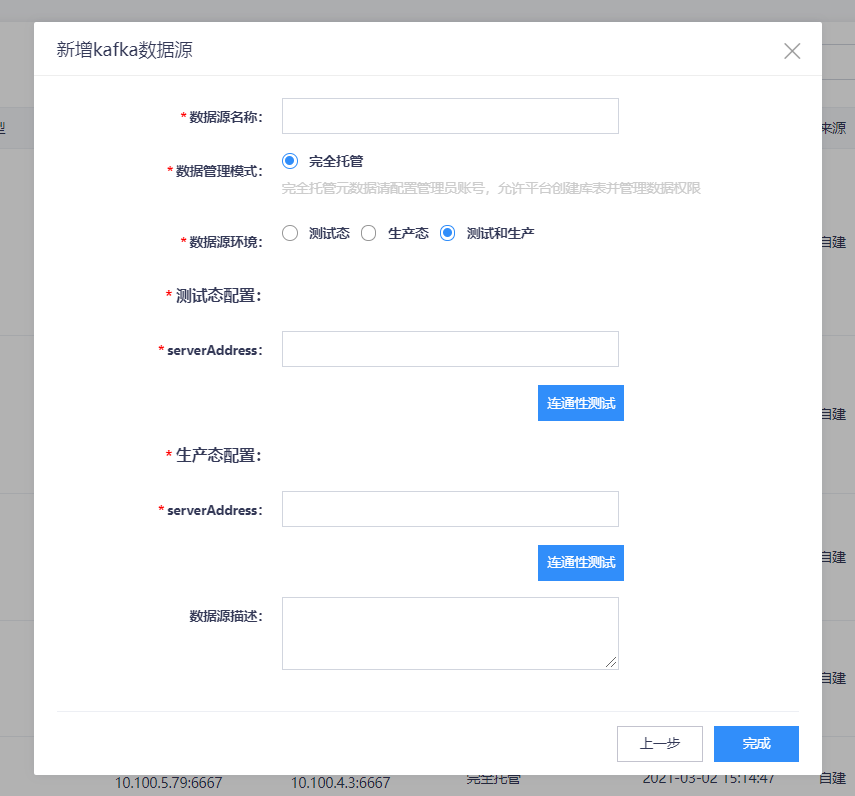This screenshot has height=796, width=855.
Task: Click the 完成 button
Action: point(756,744)
